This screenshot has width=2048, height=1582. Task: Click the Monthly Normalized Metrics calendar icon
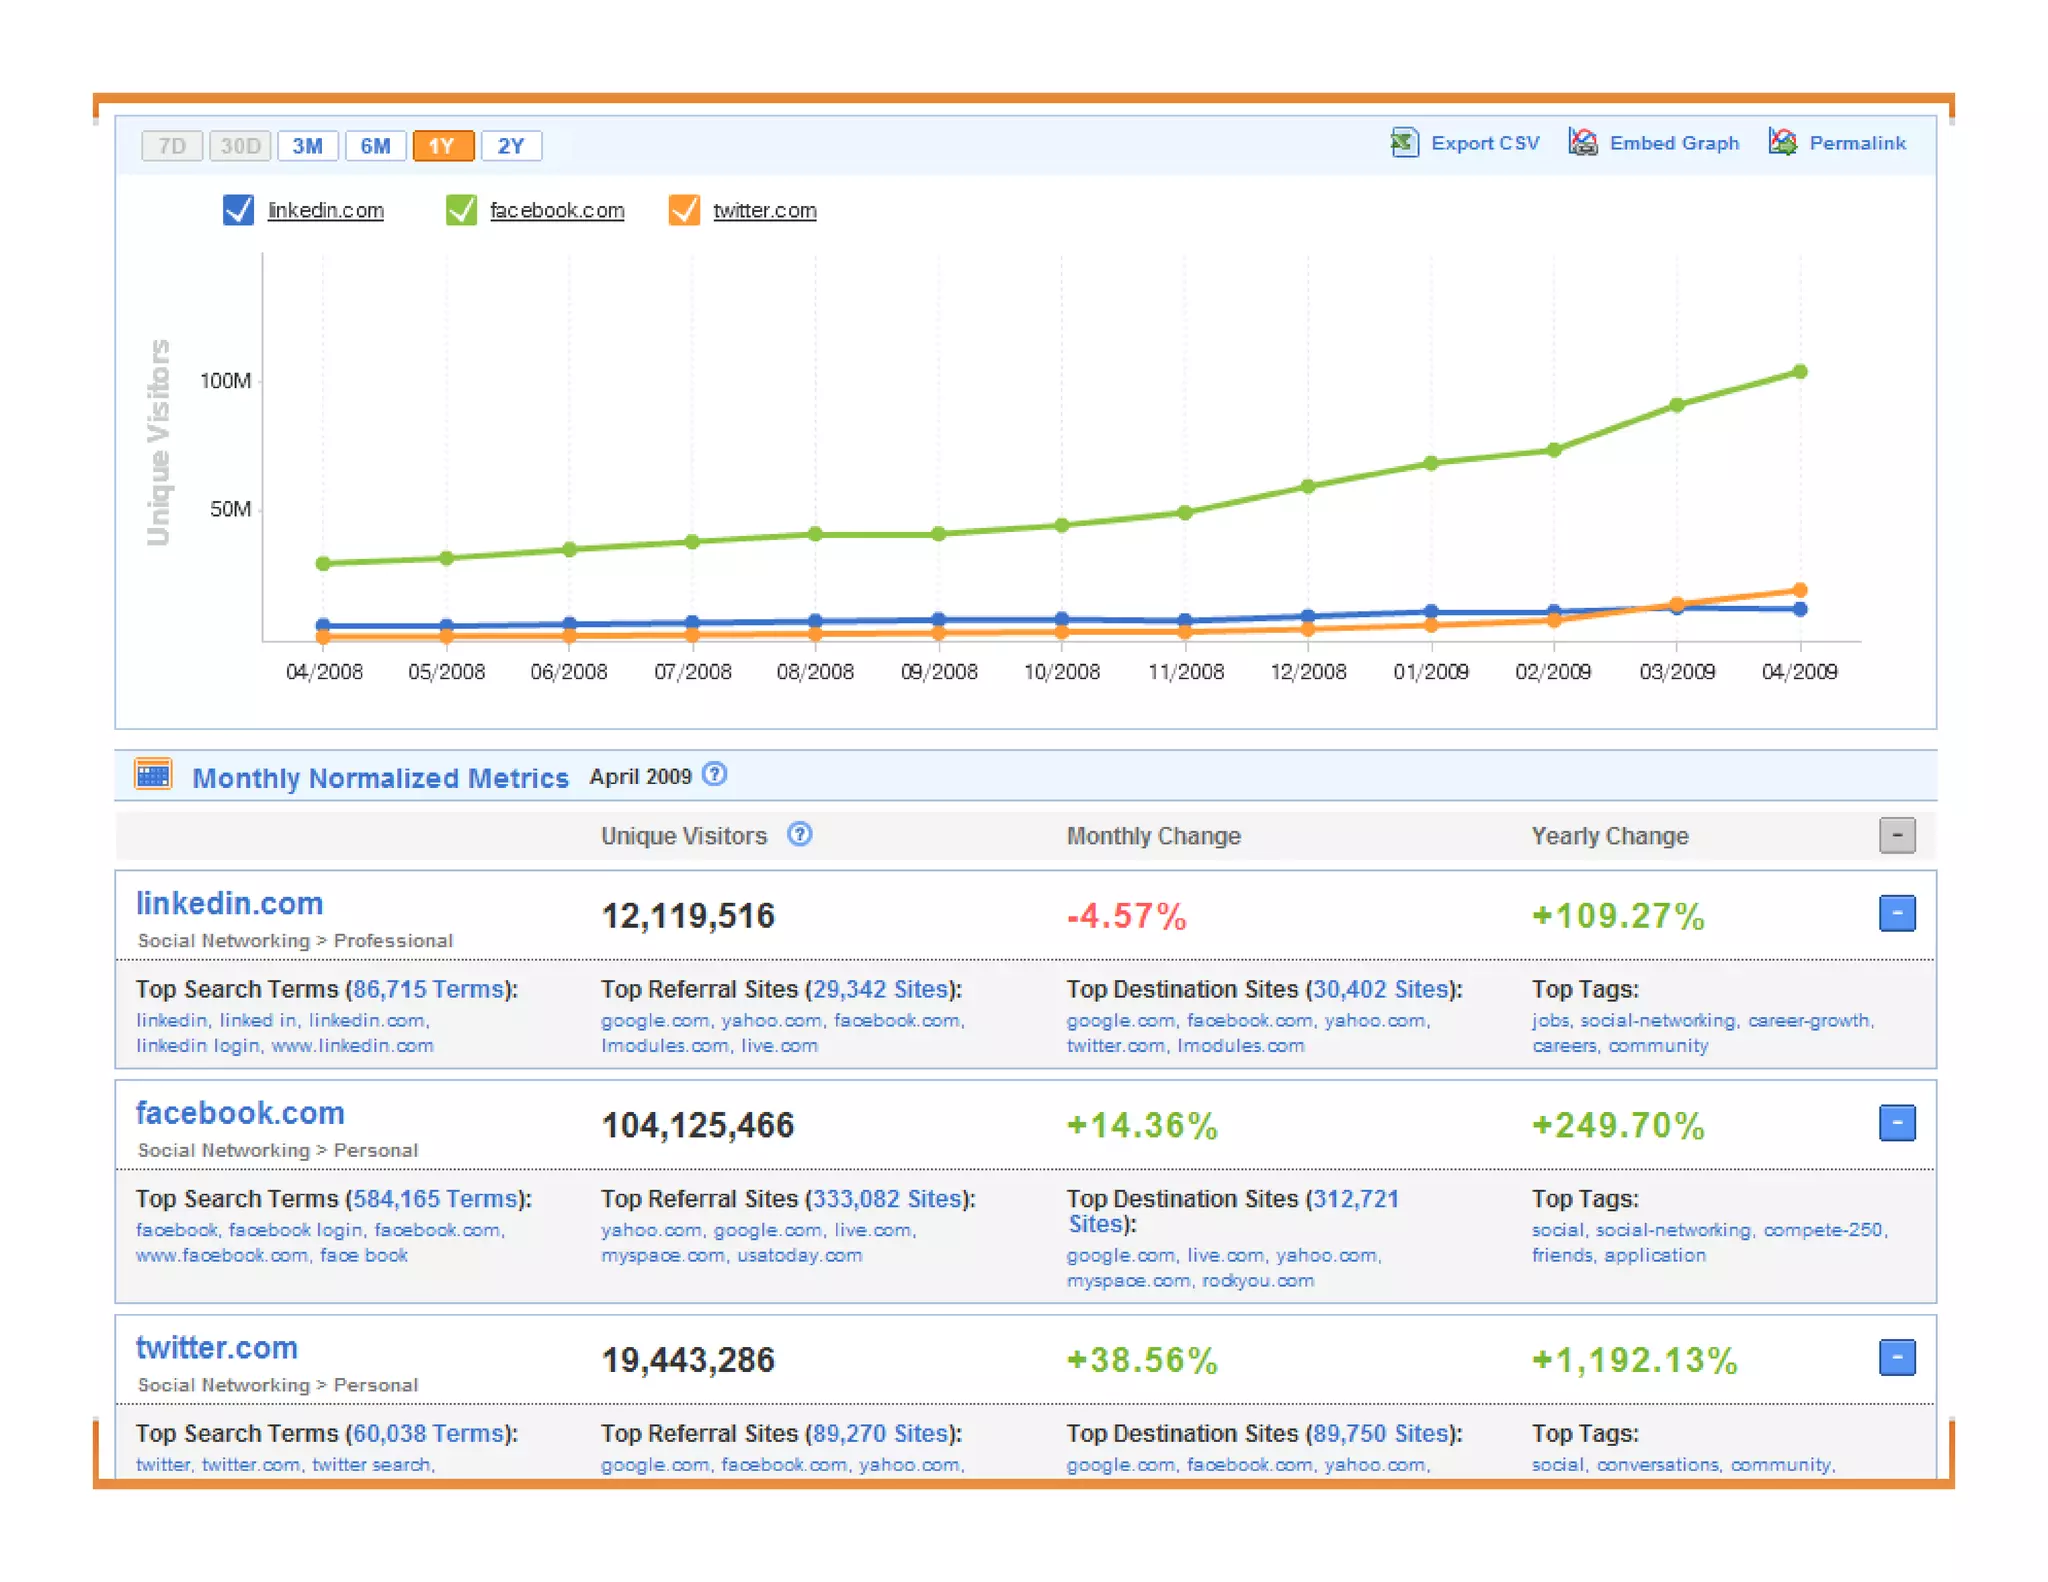(153, 775)
